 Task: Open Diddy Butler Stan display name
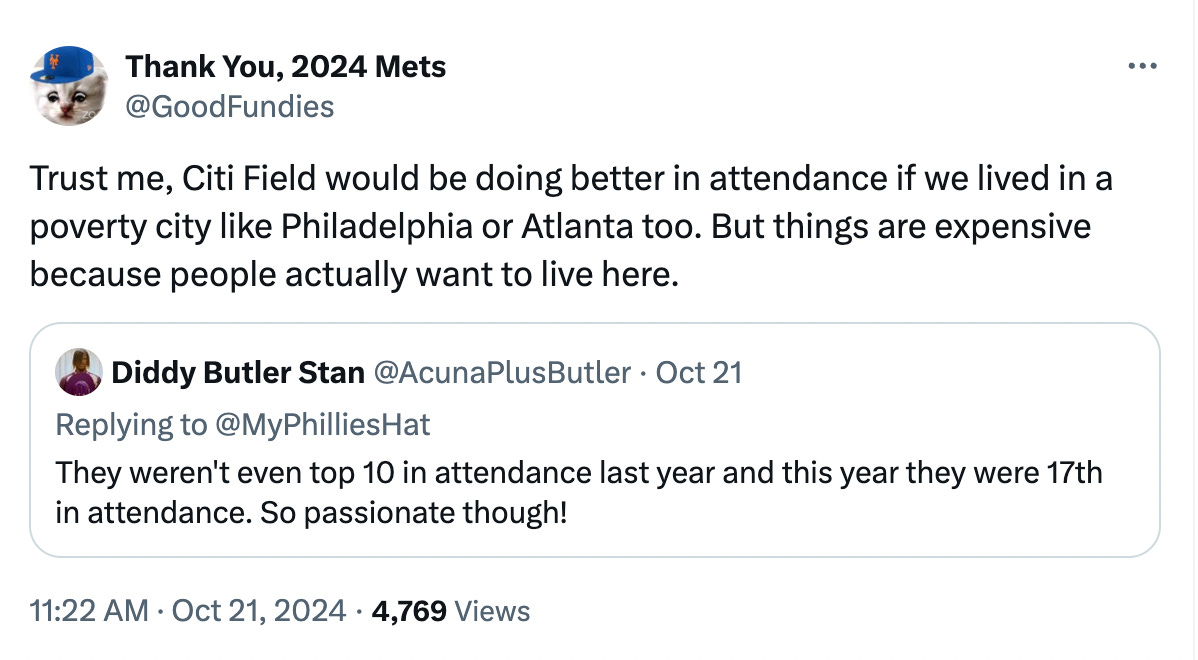(238, 373)
